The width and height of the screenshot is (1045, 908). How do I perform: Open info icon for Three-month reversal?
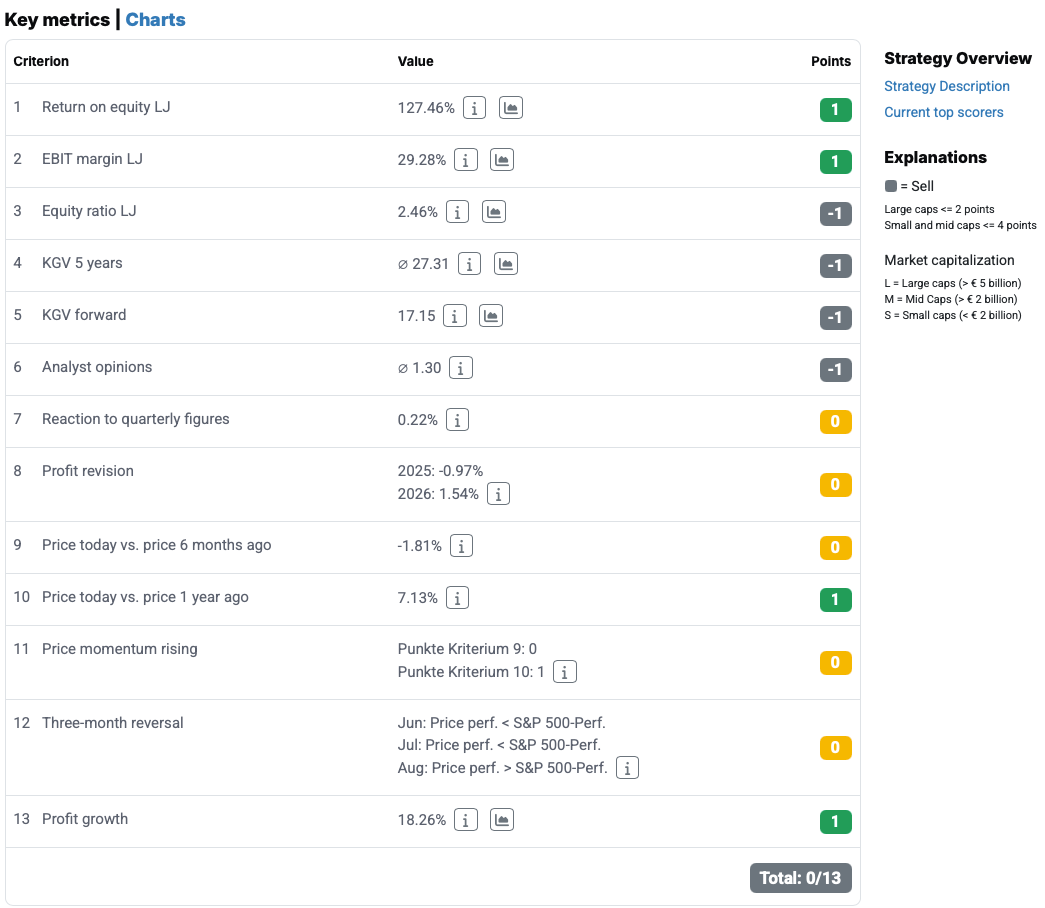[627, 768]
